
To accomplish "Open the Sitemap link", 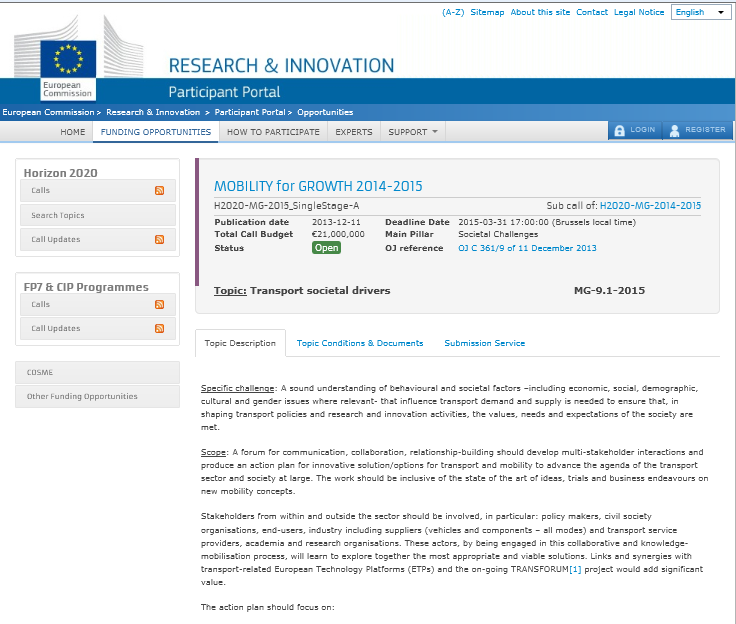I will coord(487,12).
